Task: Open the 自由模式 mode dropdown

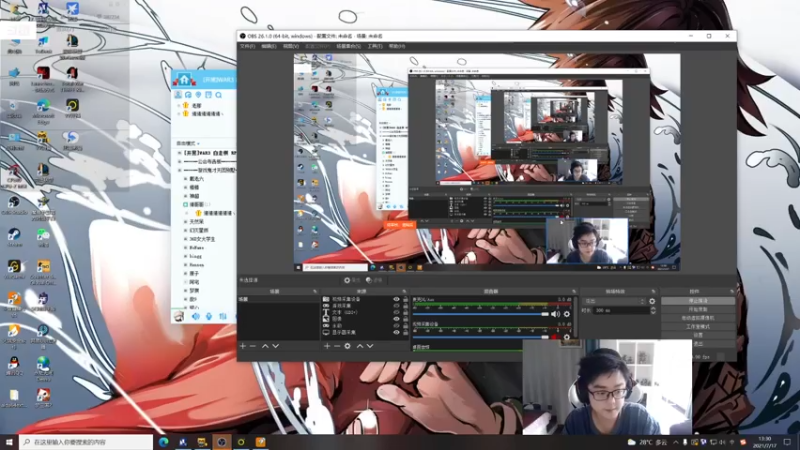Action: pos(188,143)
